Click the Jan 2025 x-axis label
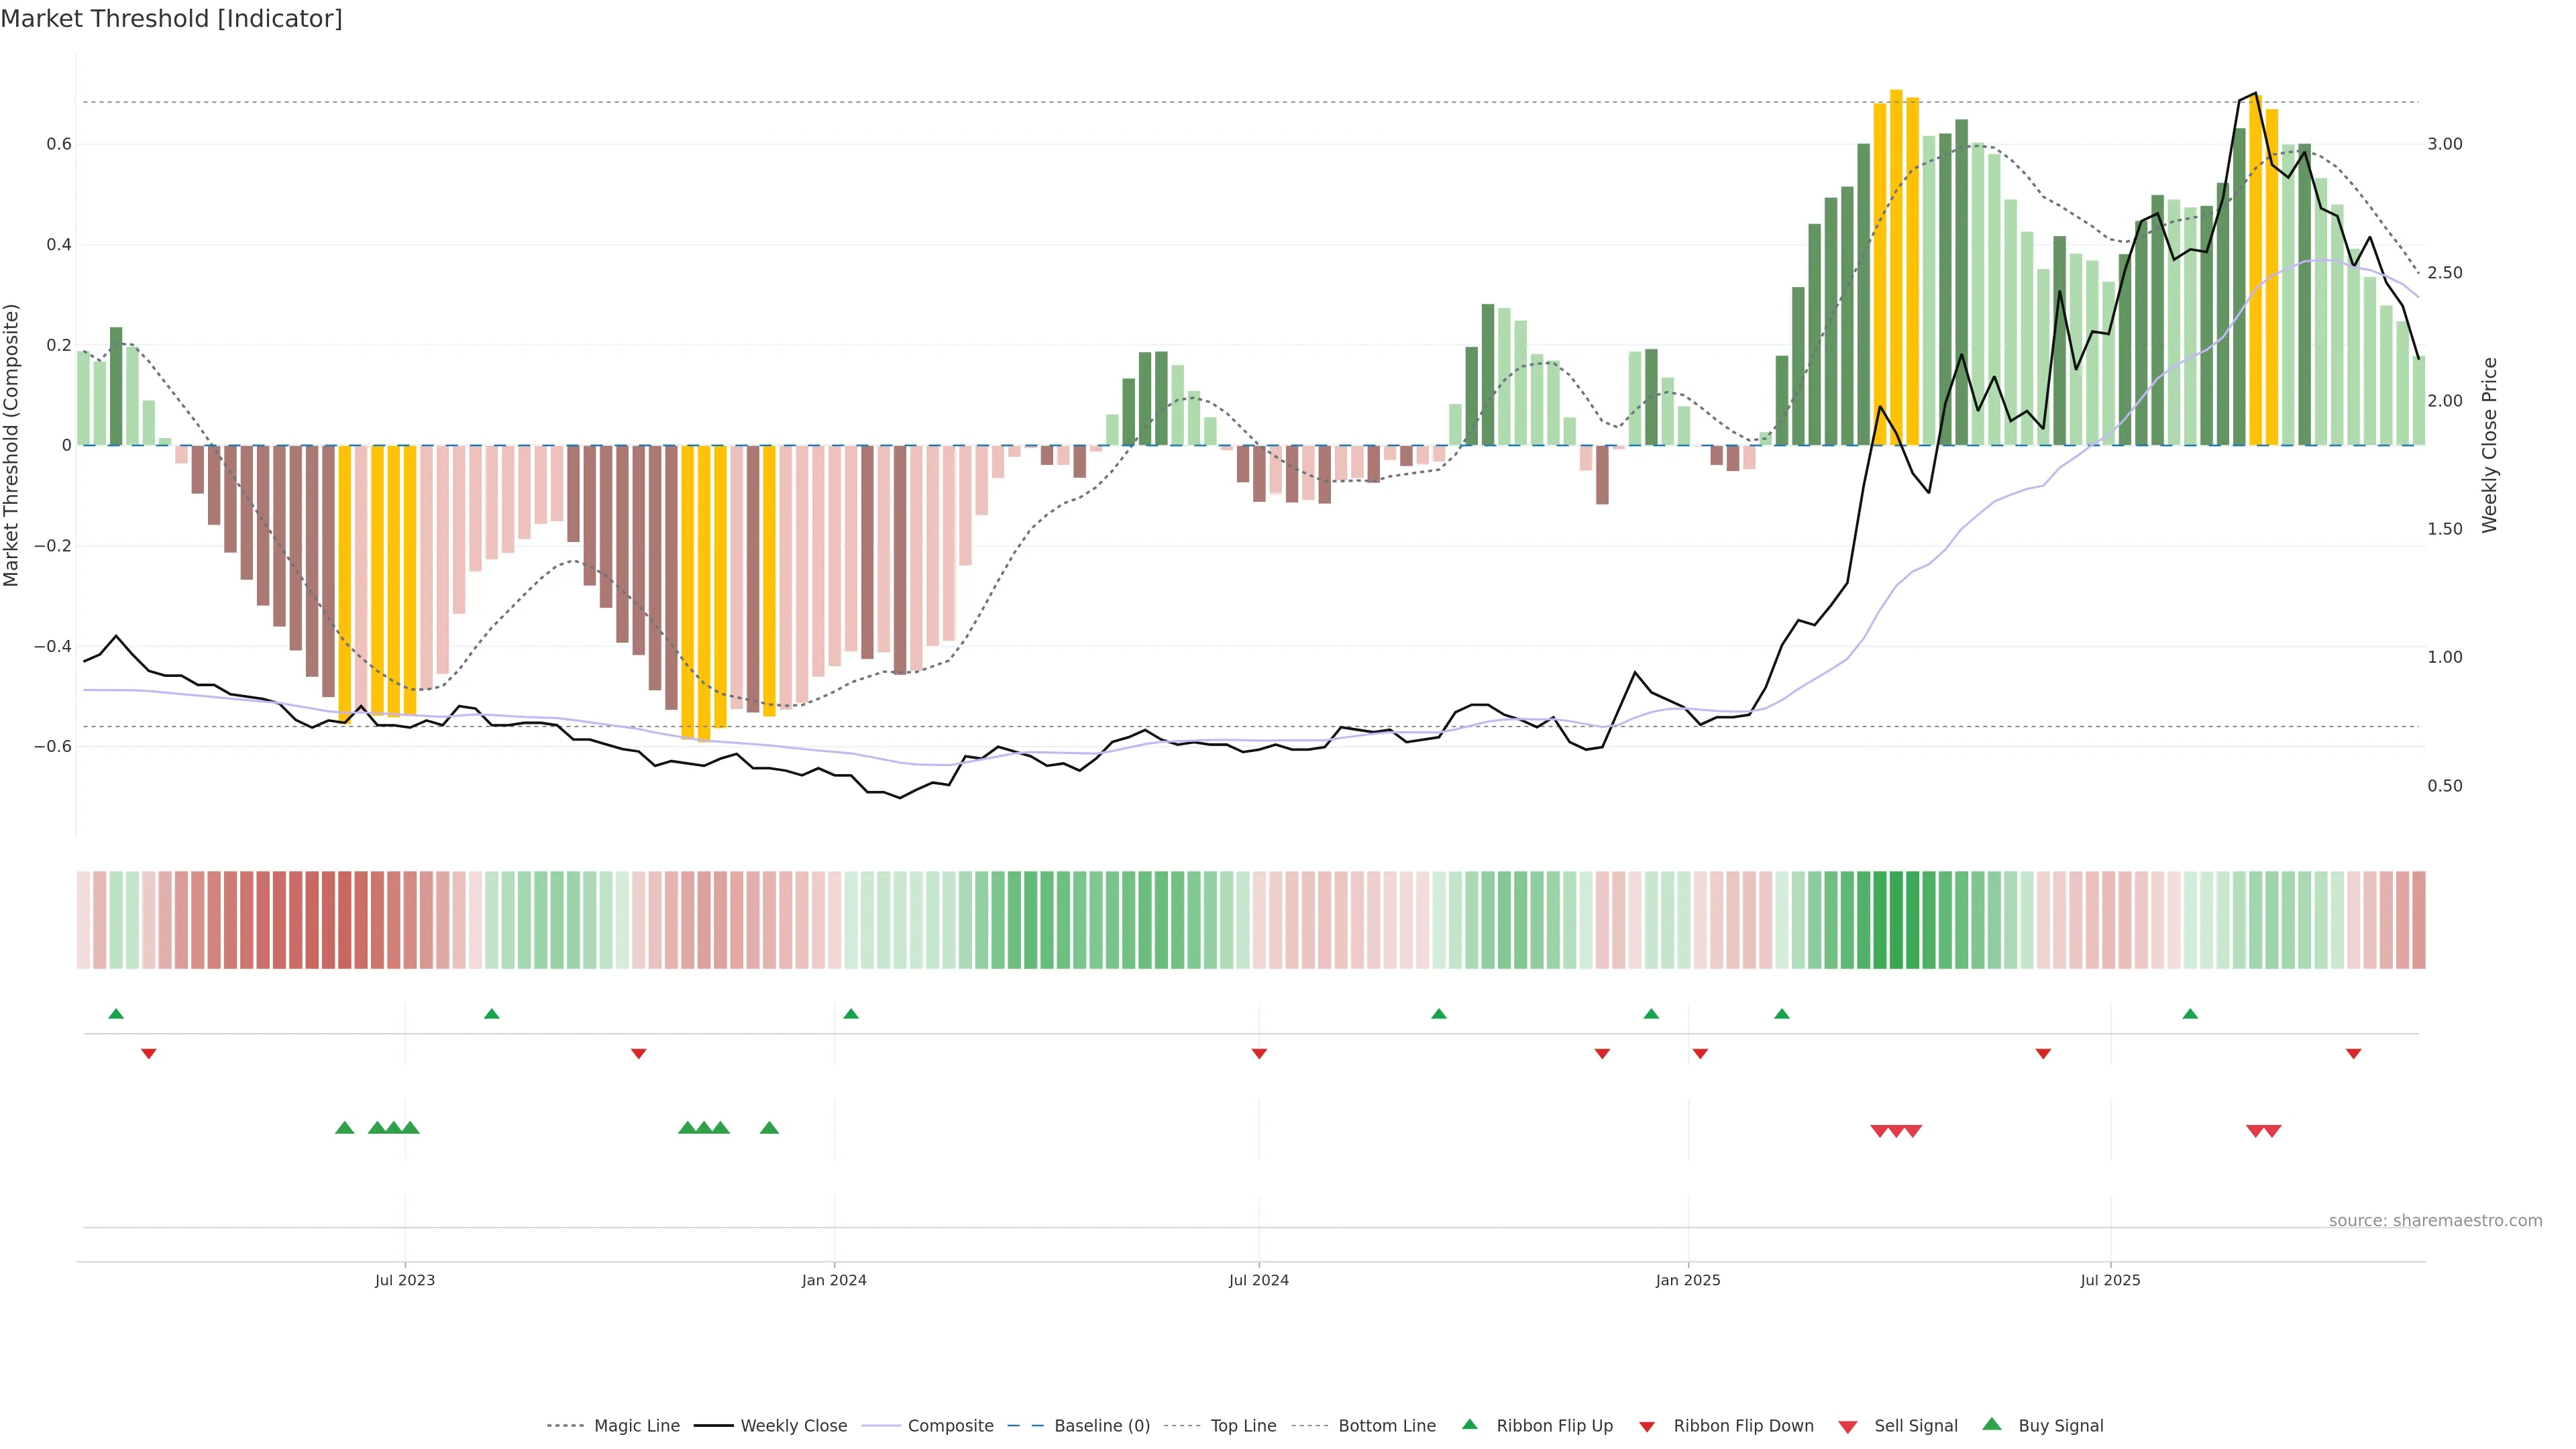This screenshot has width=2576, height=1449. [1688, 1280]
